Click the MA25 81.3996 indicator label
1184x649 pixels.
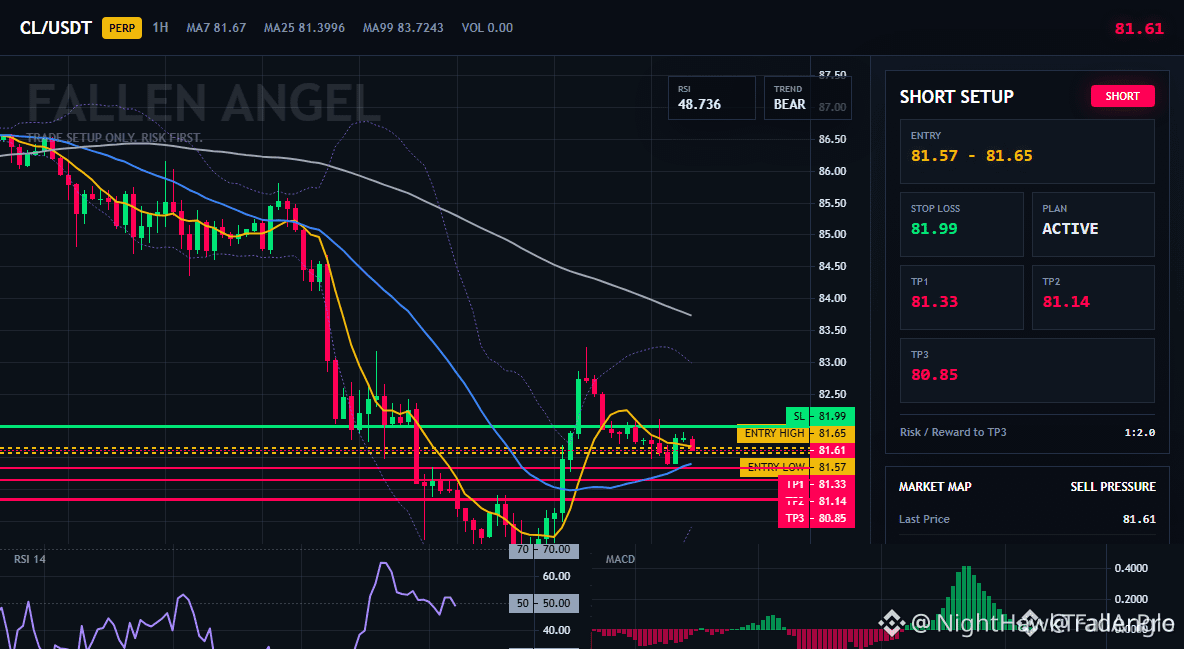tap(304, 28)
